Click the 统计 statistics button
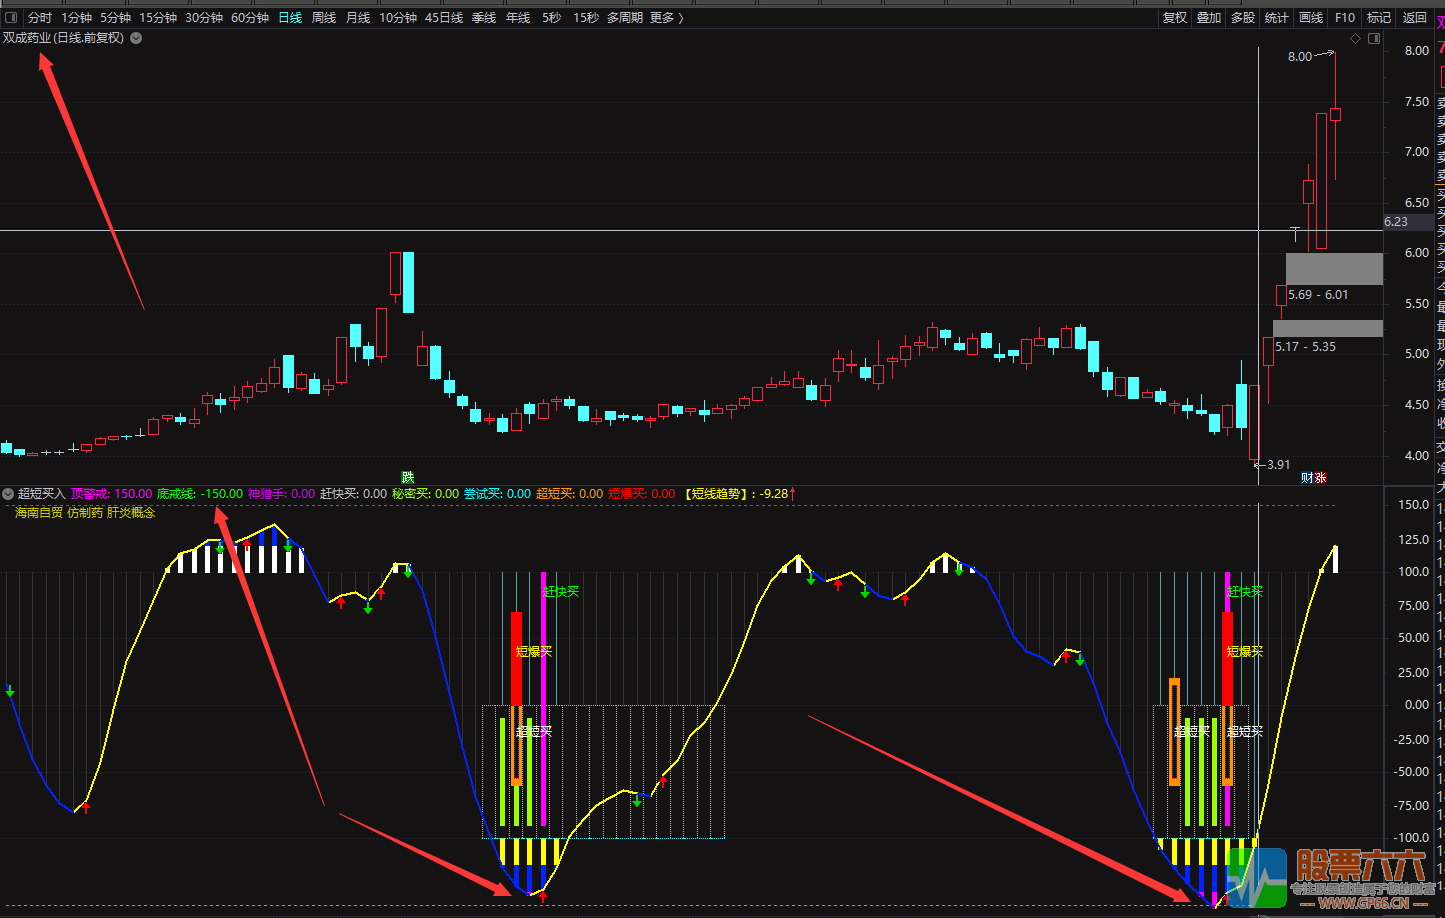1445x918 pixels. point(1277,17)
